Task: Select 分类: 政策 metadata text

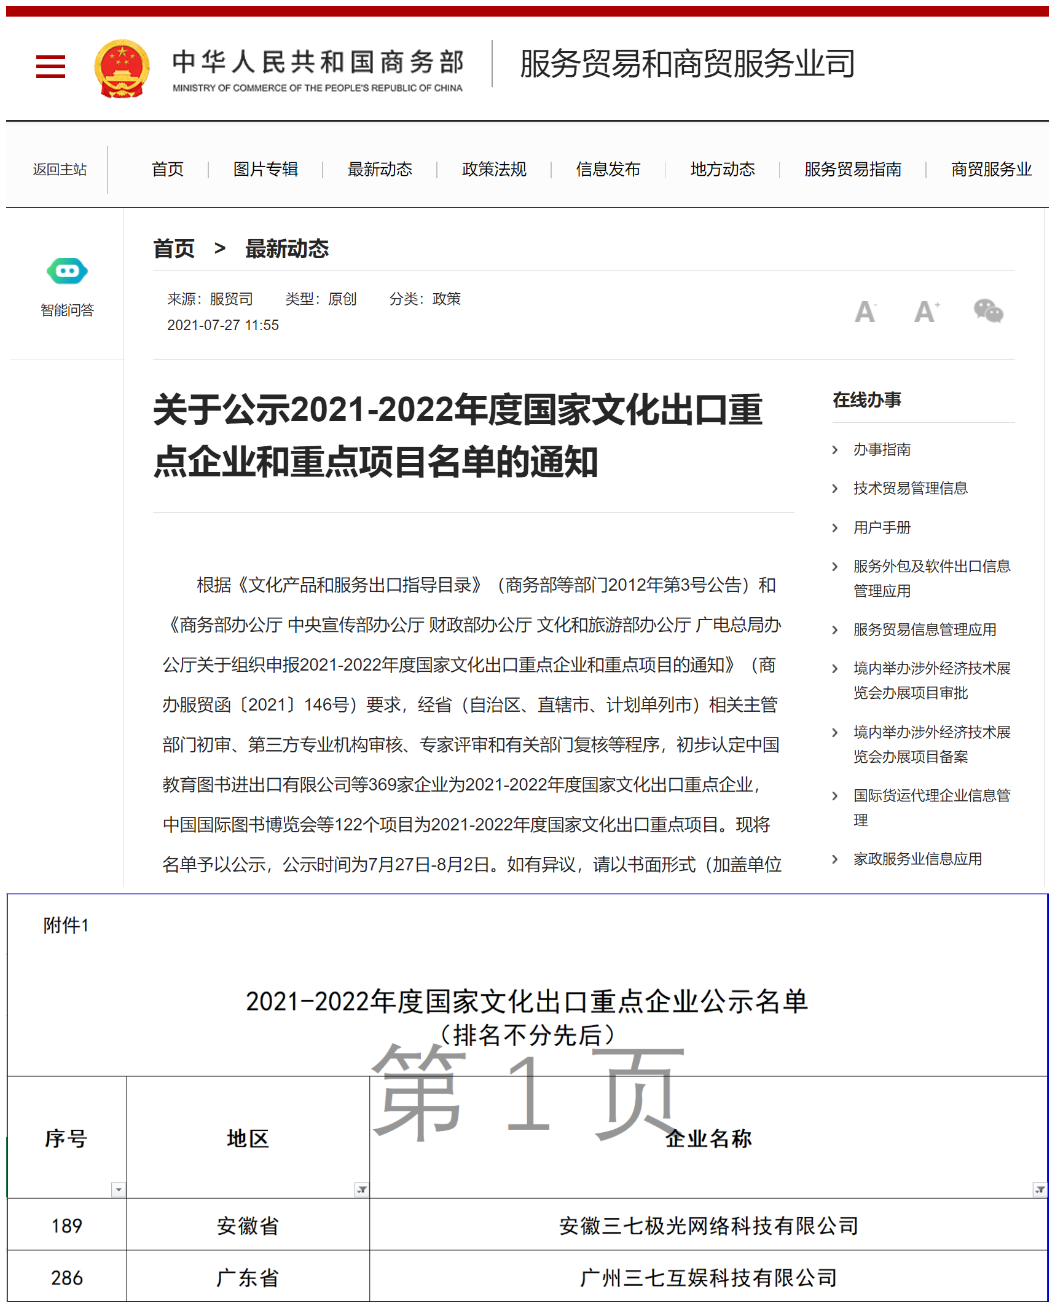Action: (x=425, y=299)
